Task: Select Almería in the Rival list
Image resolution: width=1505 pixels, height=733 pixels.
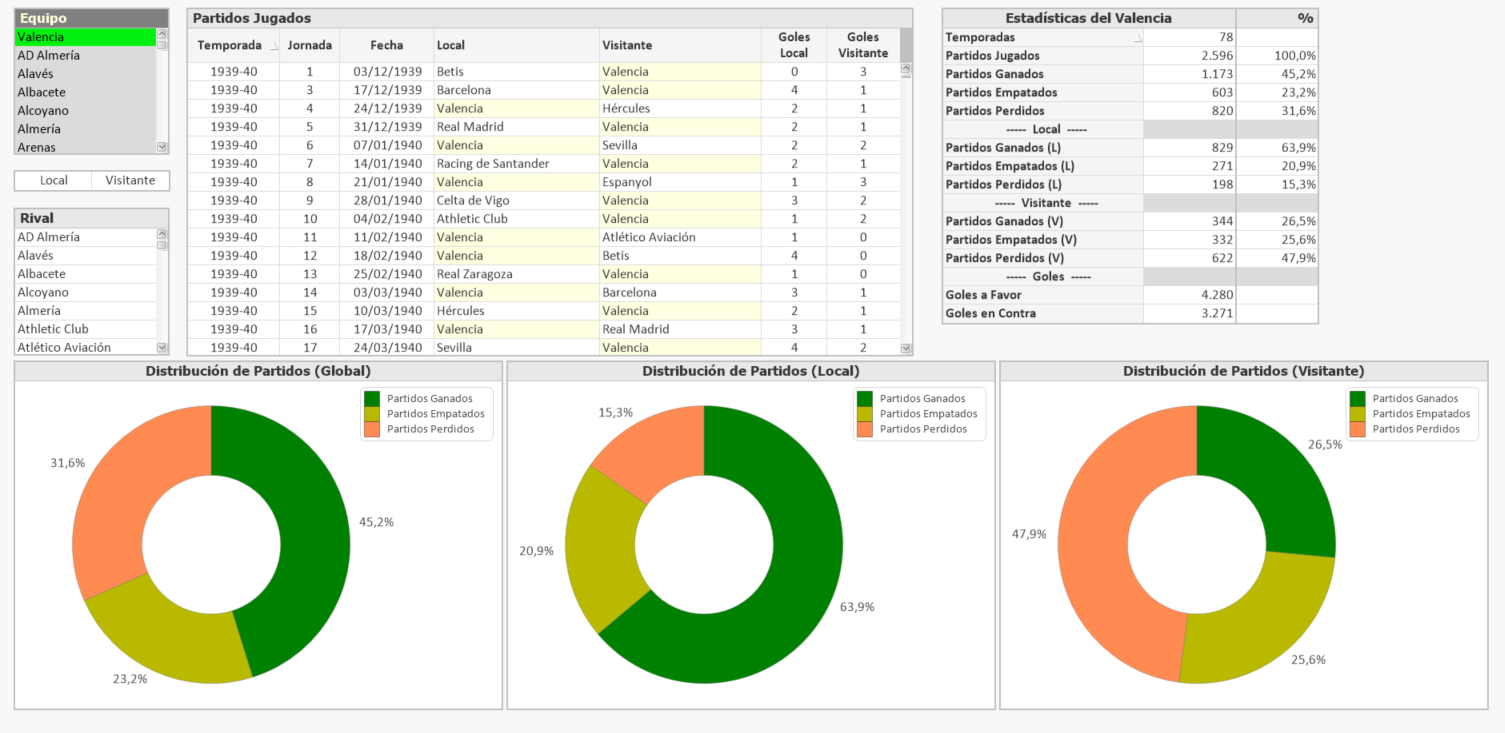Action: click(x=85, y=311)
